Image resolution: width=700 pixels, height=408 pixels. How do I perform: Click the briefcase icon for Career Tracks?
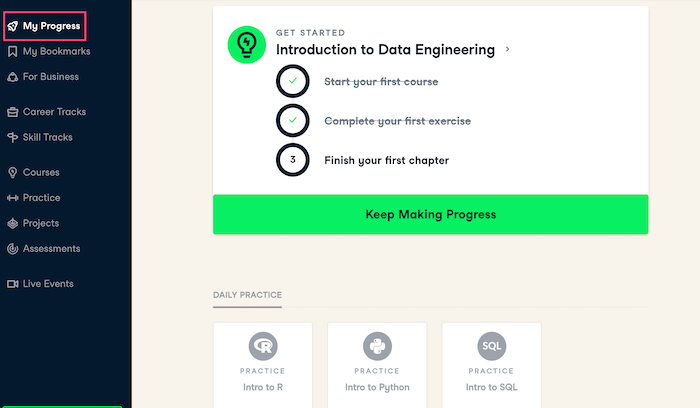pyautogui.click(x=12, y=112)
